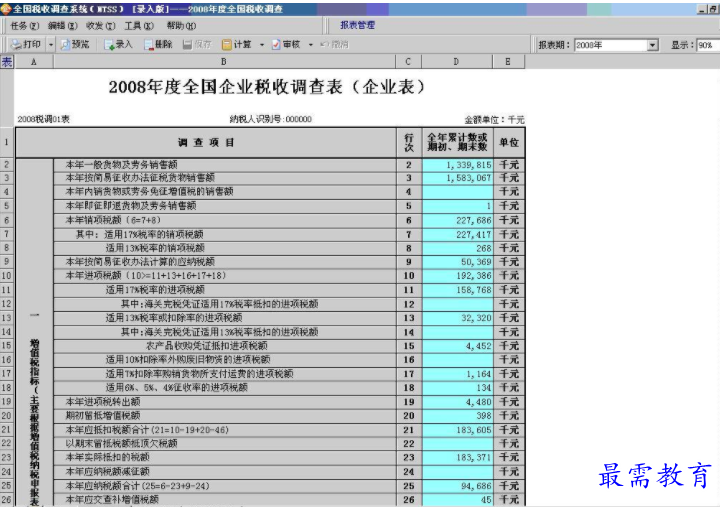Click the 纳税人识别号:000000 label
The height and width of the screenshot is (507, 720).
tap(270, 119)
